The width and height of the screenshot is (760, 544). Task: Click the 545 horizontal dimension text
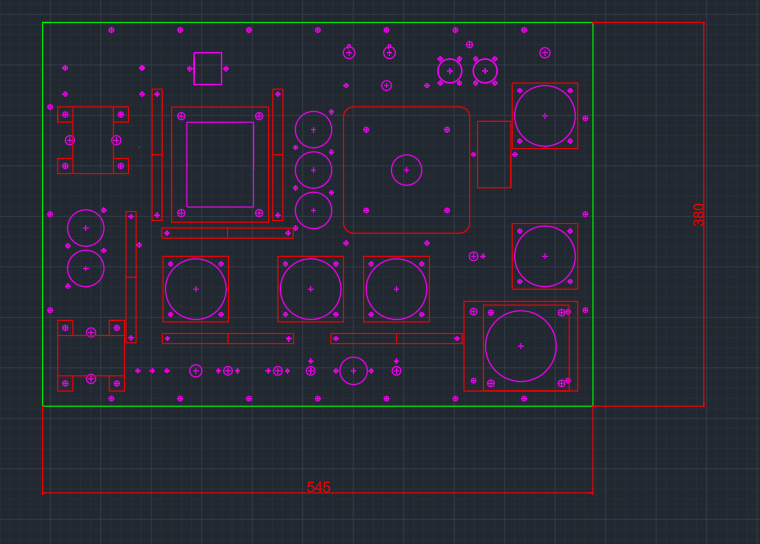318,487
